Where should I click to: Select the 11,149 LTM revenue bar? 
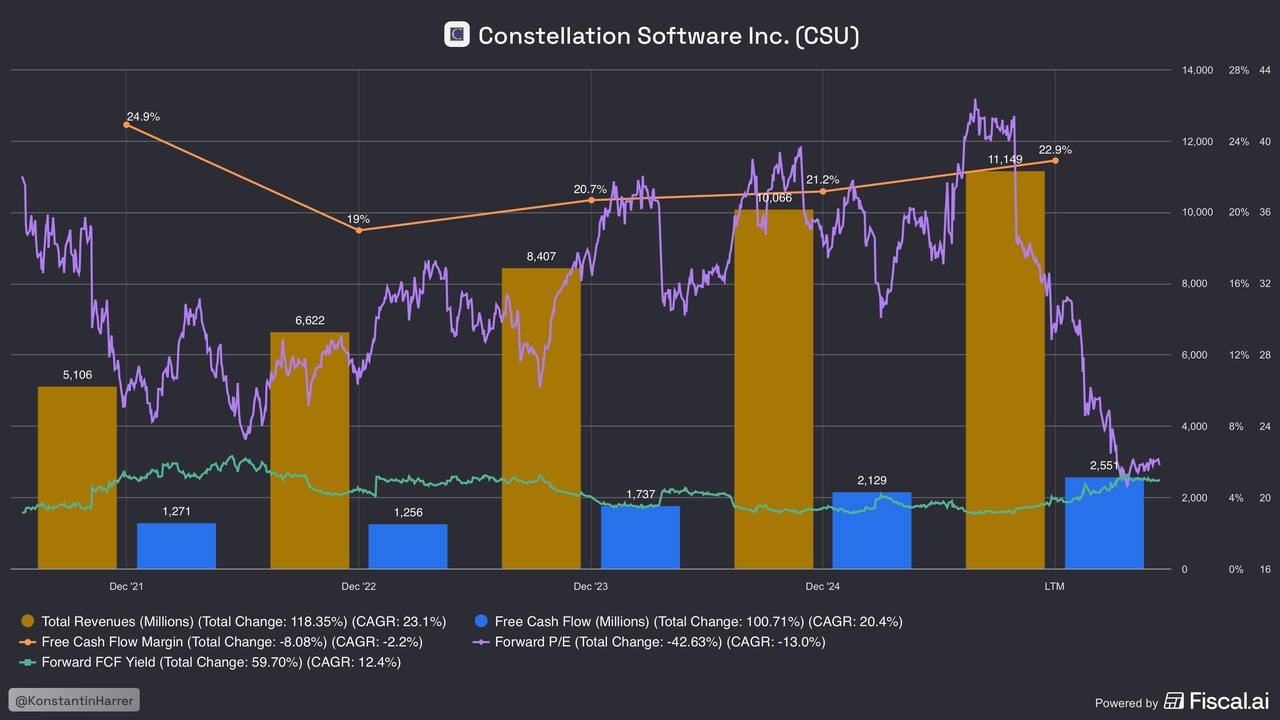(x=1005, y=370)
